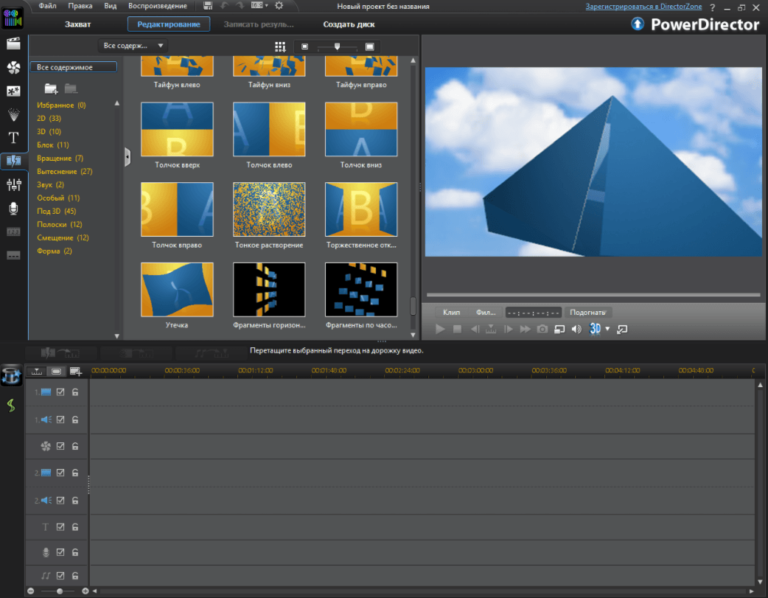768x598 pixels.
Task: Click the new folder icon in library
Action: [50, 88]
